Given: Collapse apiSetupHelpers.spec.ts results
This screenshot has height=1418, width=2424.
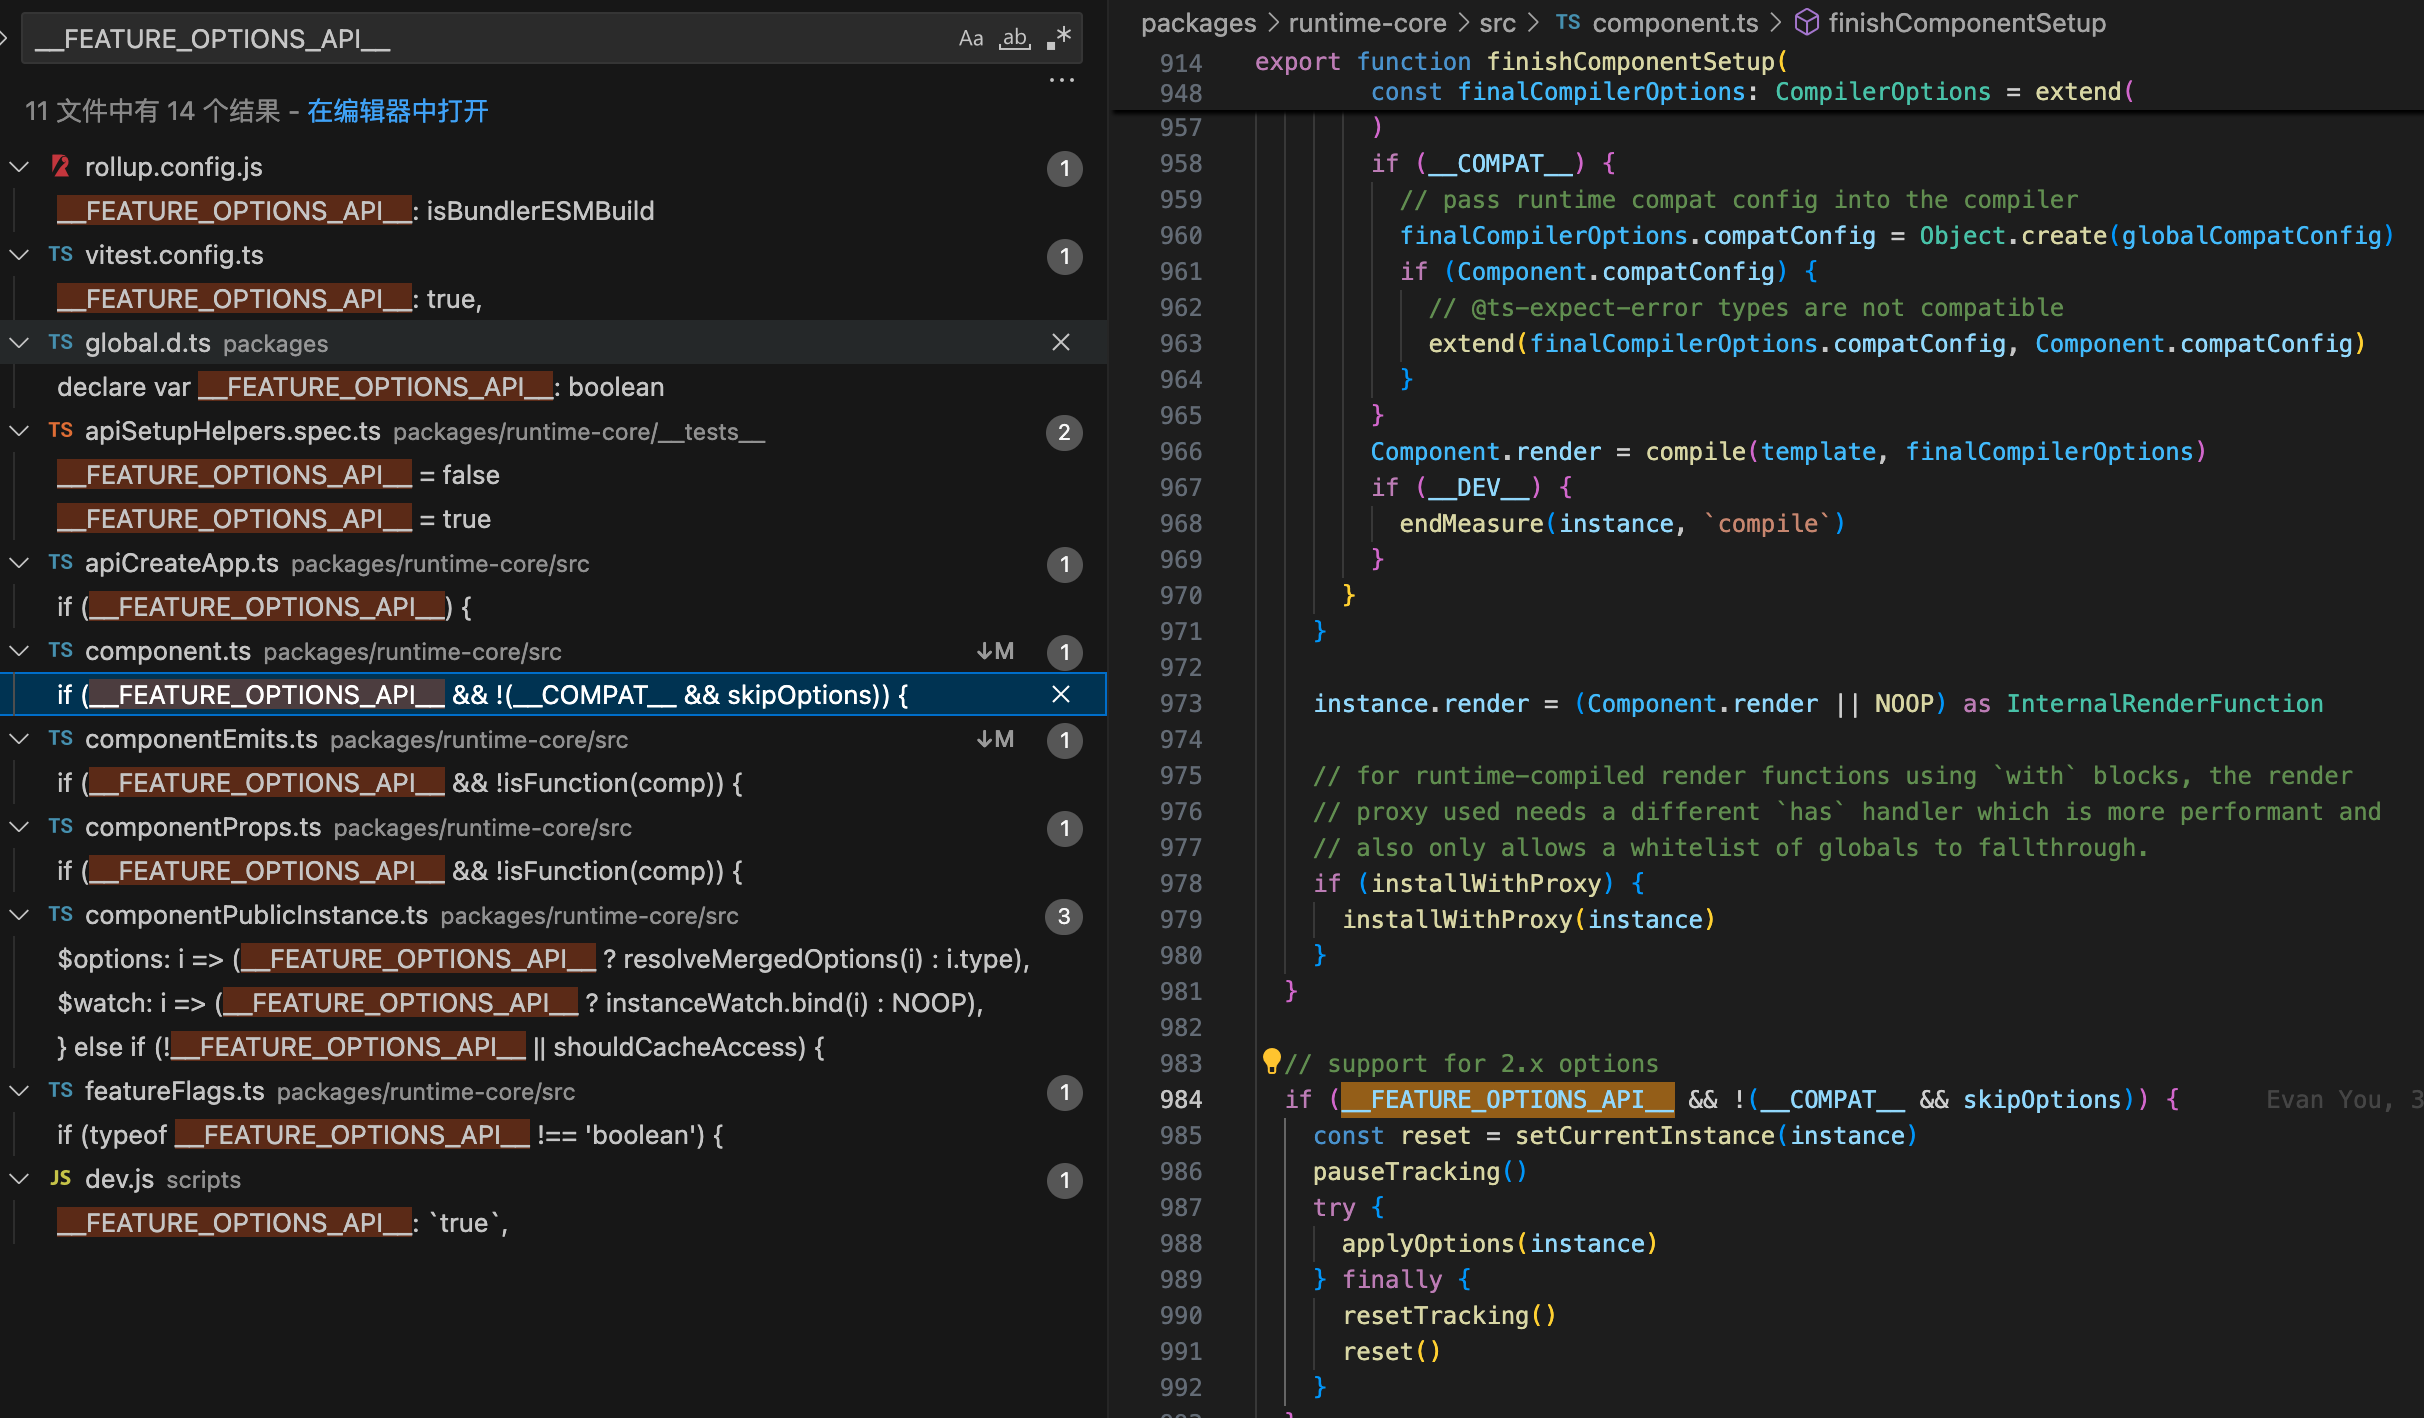Looking at the screenshot, I should [x=19, y=431].
